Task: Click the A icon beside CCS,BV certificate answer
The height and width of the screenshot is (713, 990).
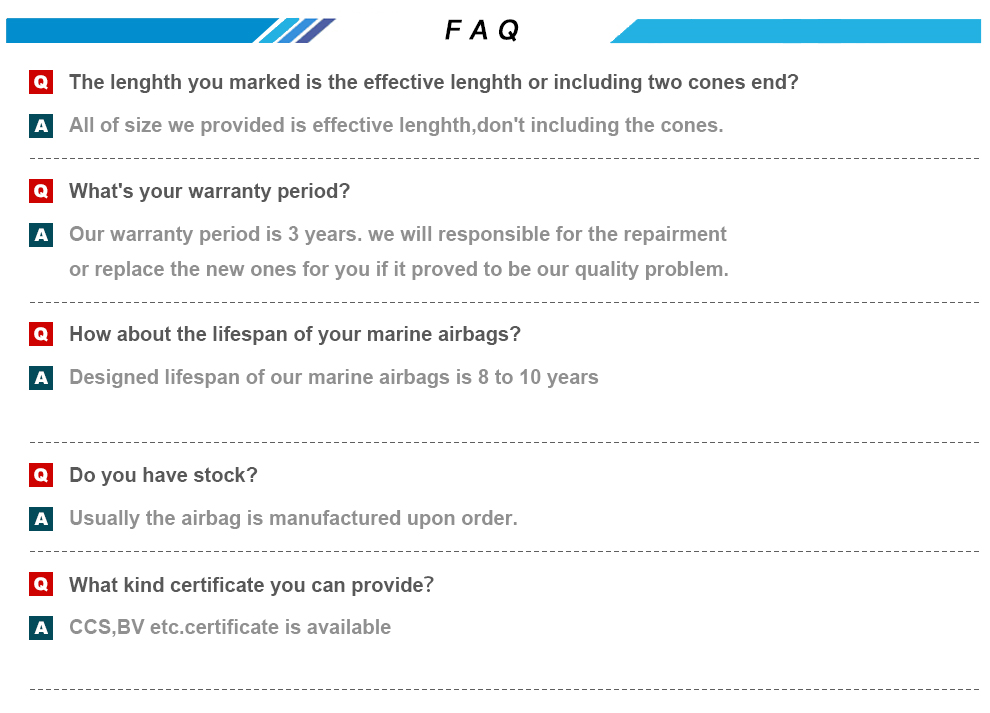Action: 40,628
